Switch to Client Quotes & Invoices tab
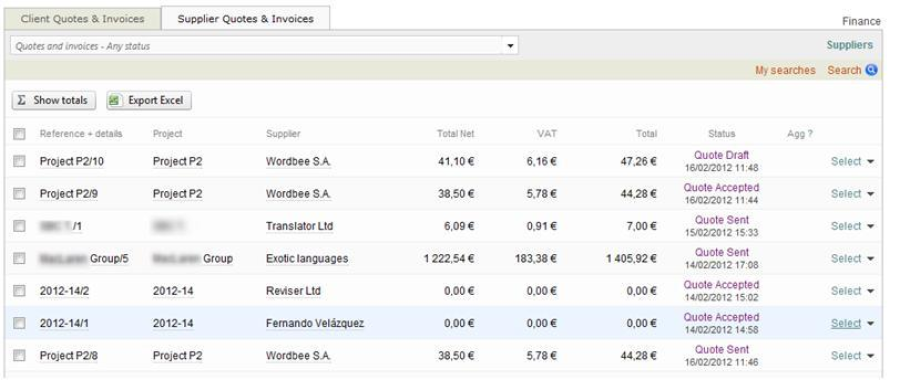 pyautogui.click(x=83, y=19)
